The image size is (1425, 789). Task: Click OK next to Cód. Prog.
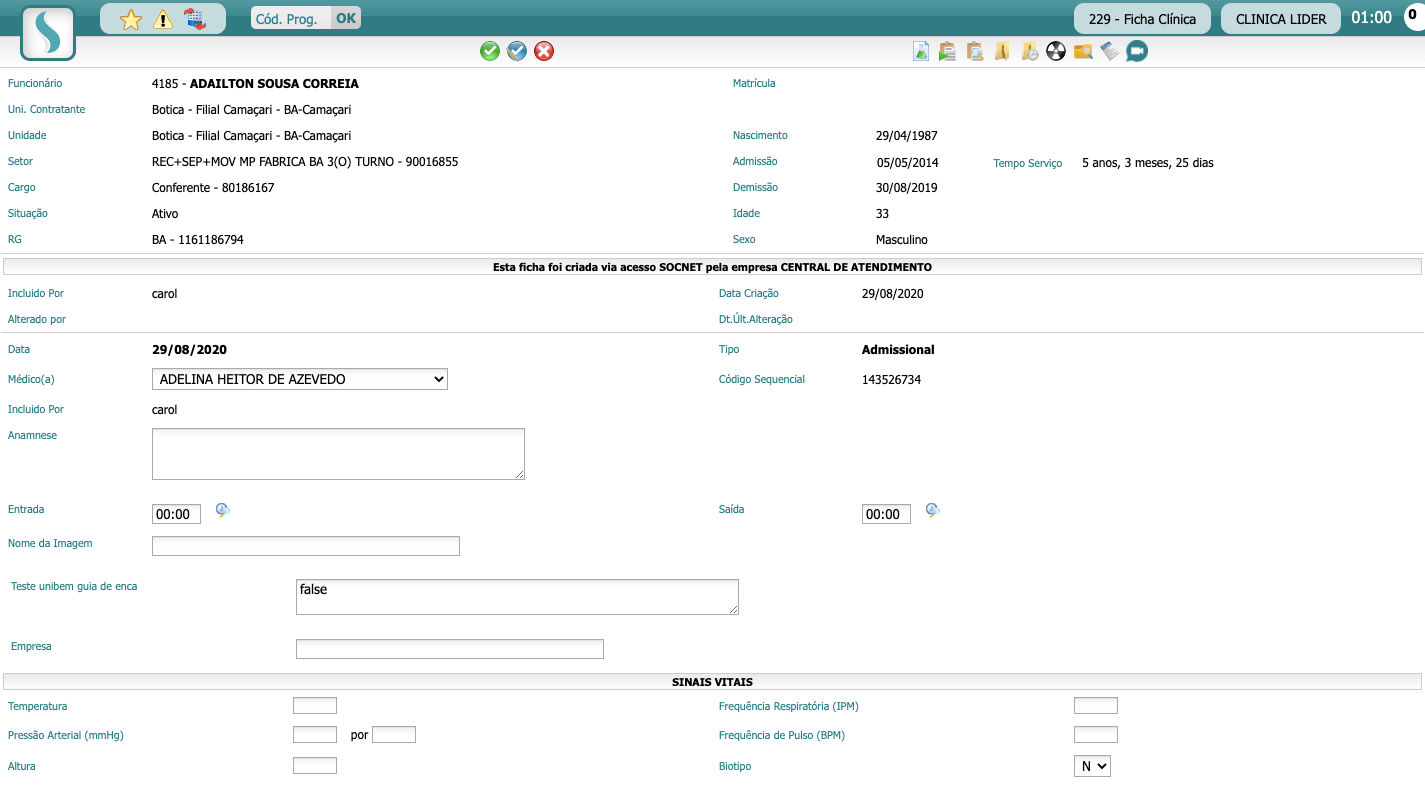coord(345,18)
